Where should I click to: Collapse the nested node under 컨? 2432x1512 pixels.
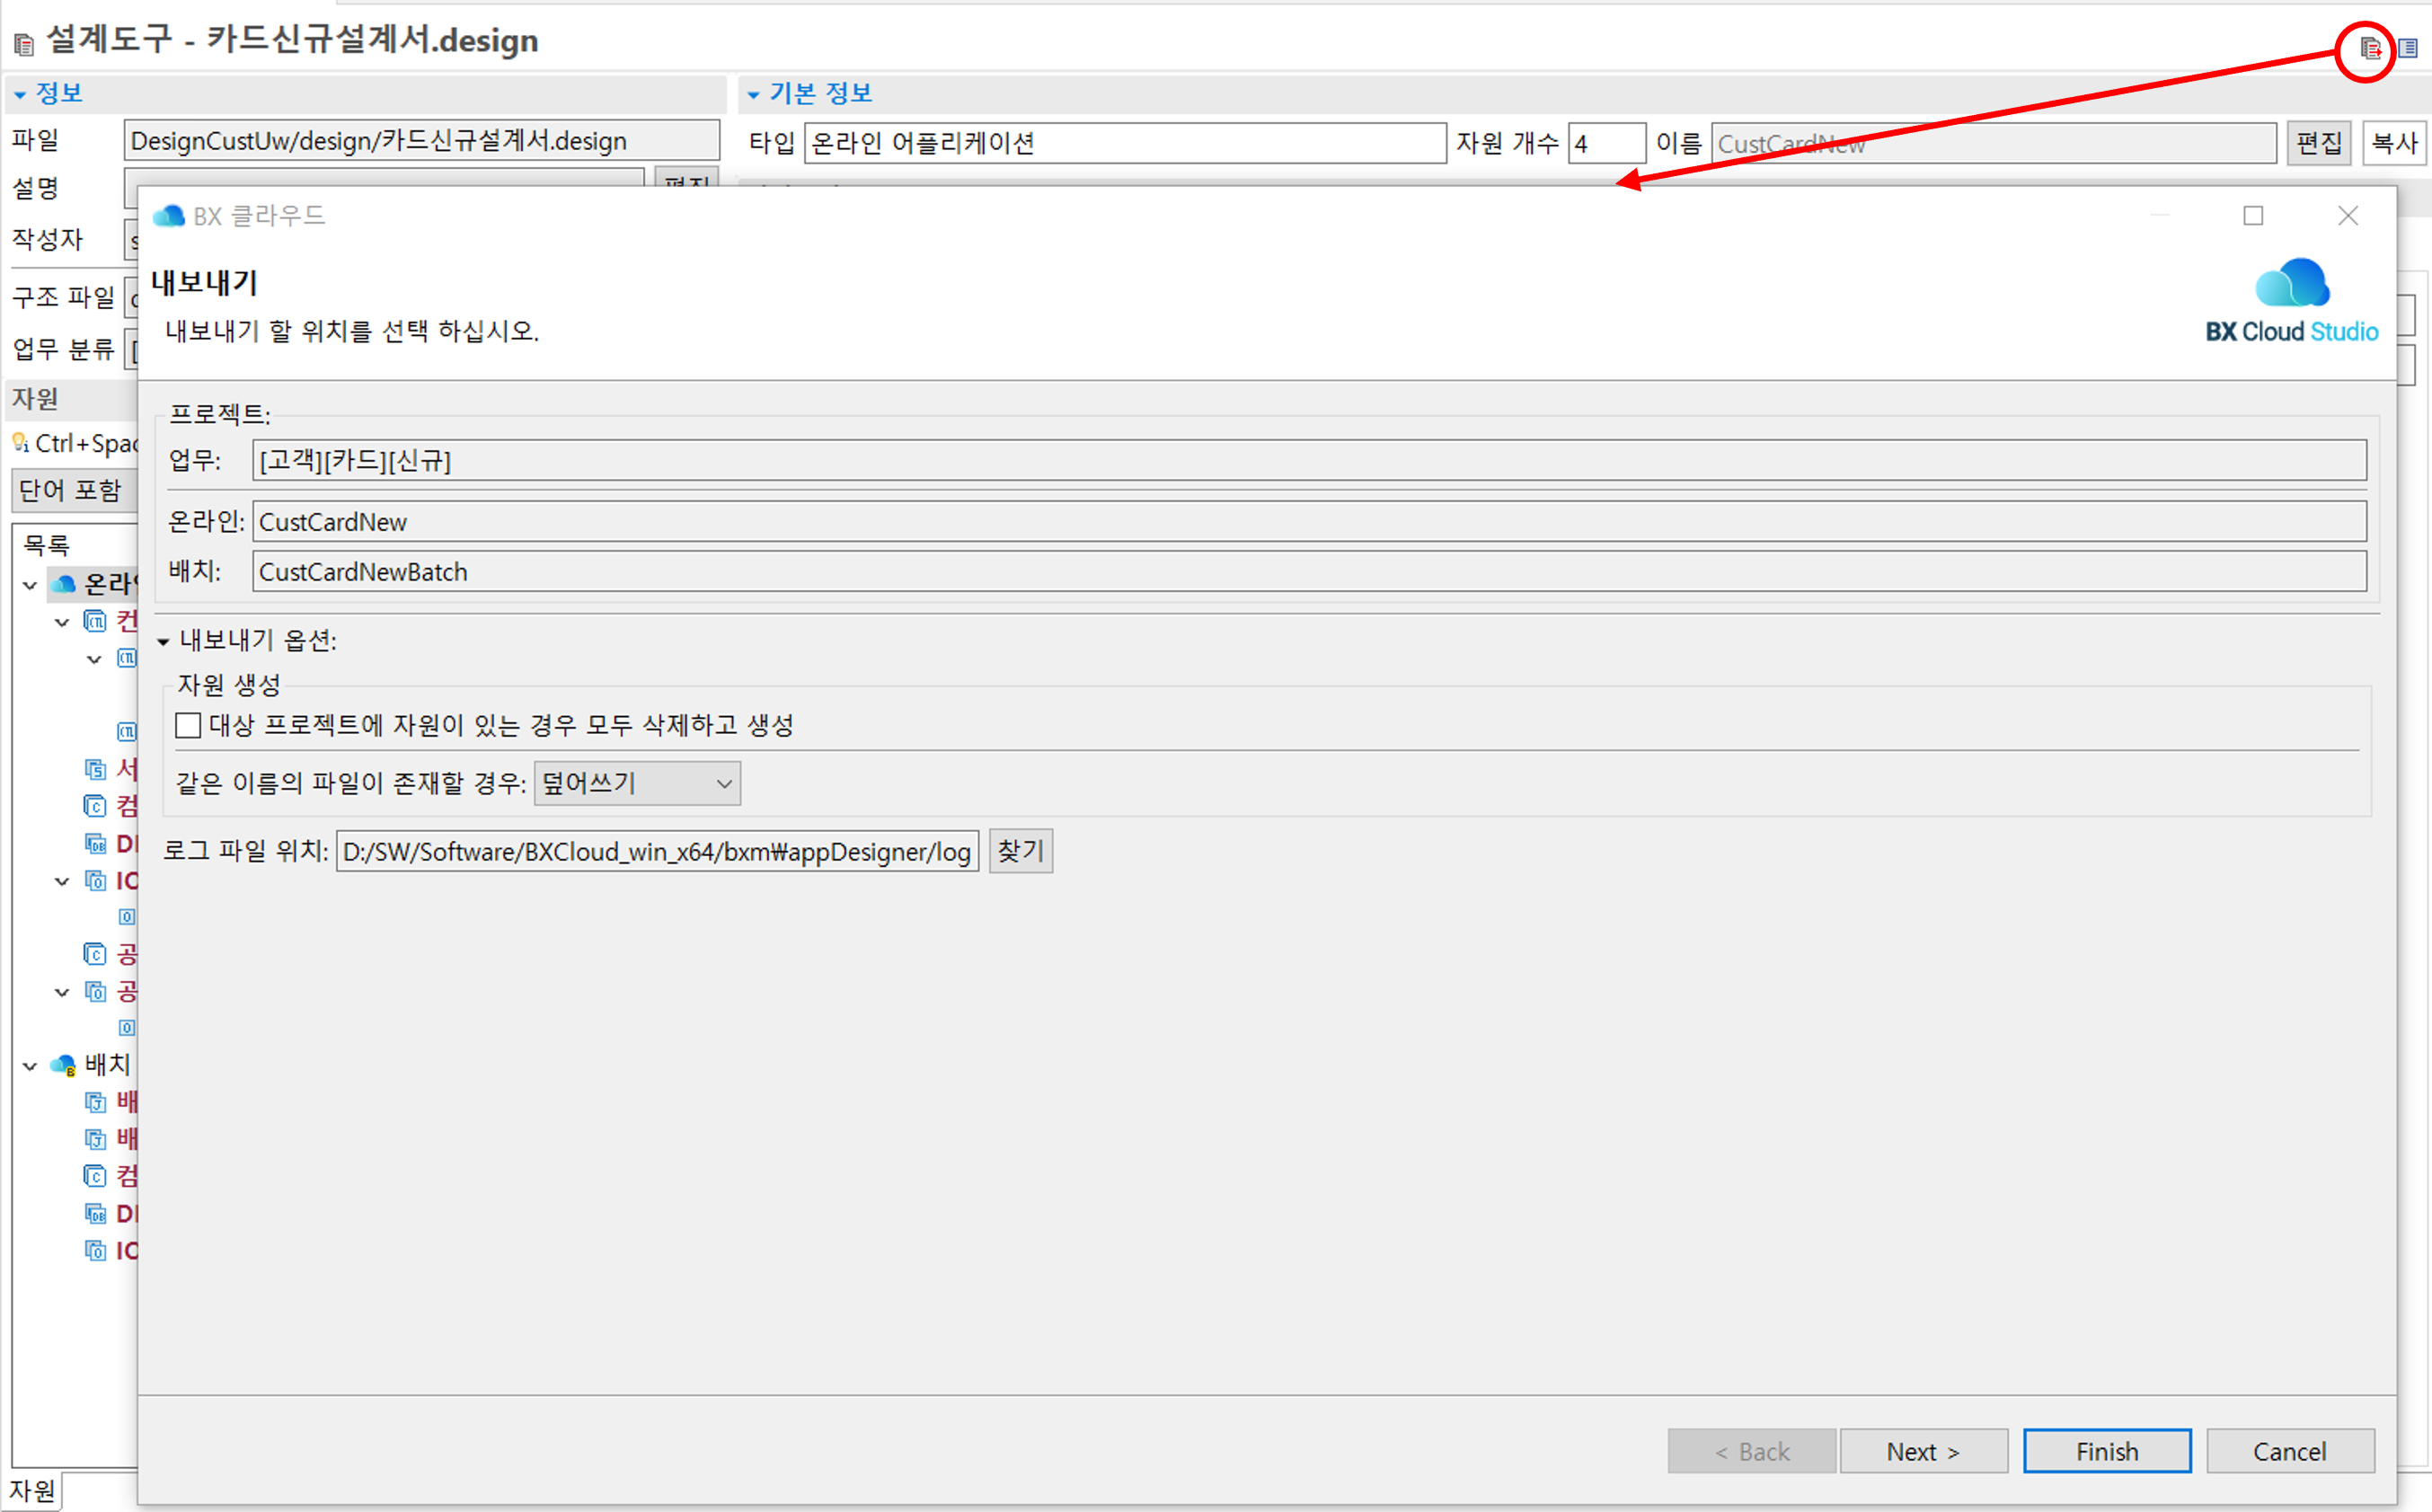click(x=94, y=659)
